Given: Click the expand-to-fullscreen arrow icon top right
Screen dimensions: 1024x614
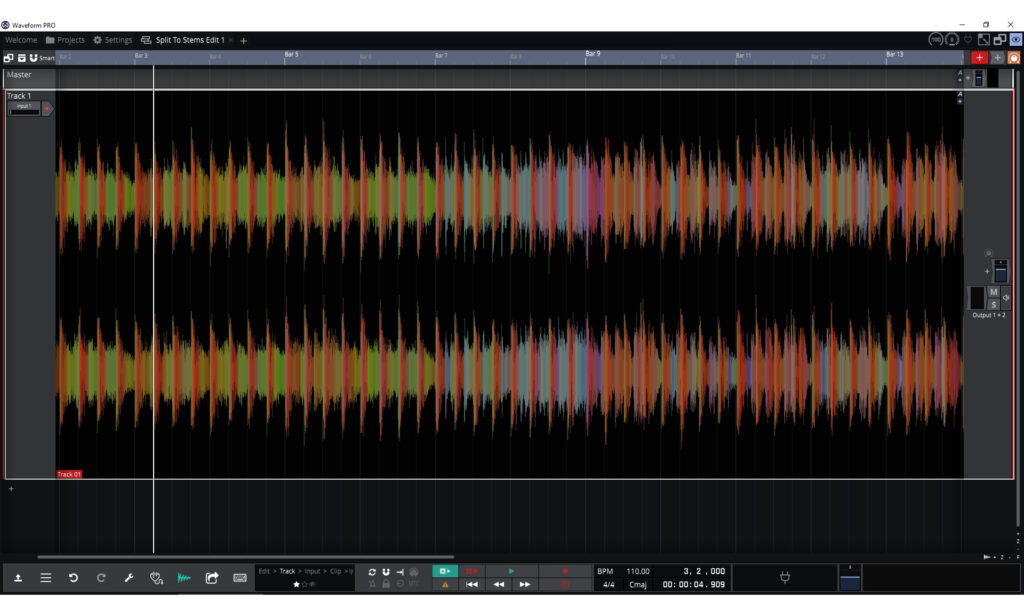Looking at the screenshot, I should coord(984,40).
